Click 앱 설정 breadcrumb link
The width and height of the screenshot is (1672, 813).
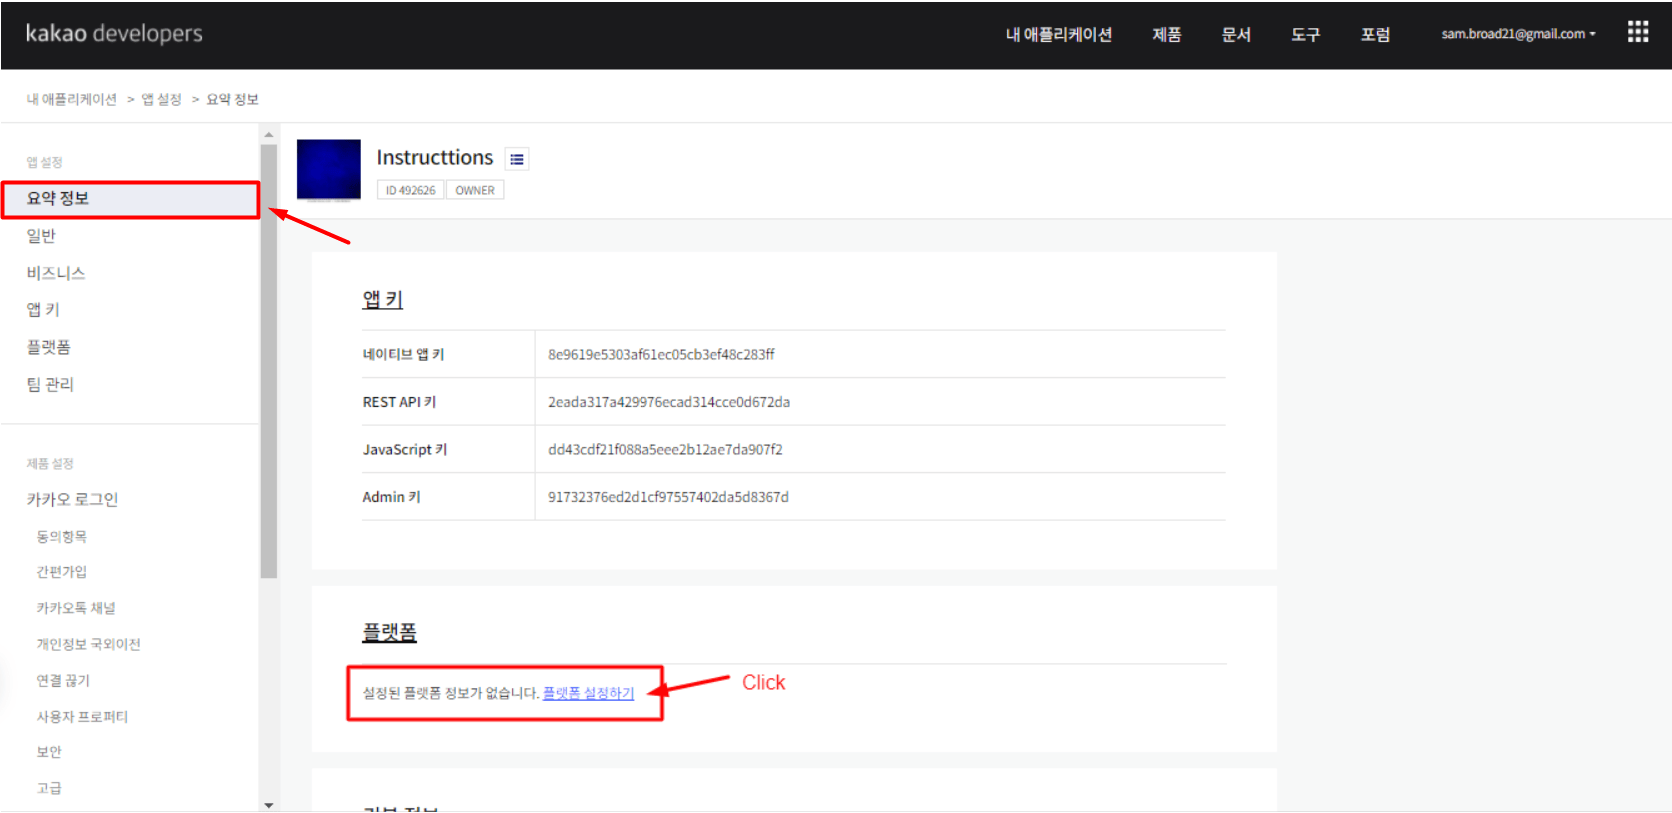(161, 99)
